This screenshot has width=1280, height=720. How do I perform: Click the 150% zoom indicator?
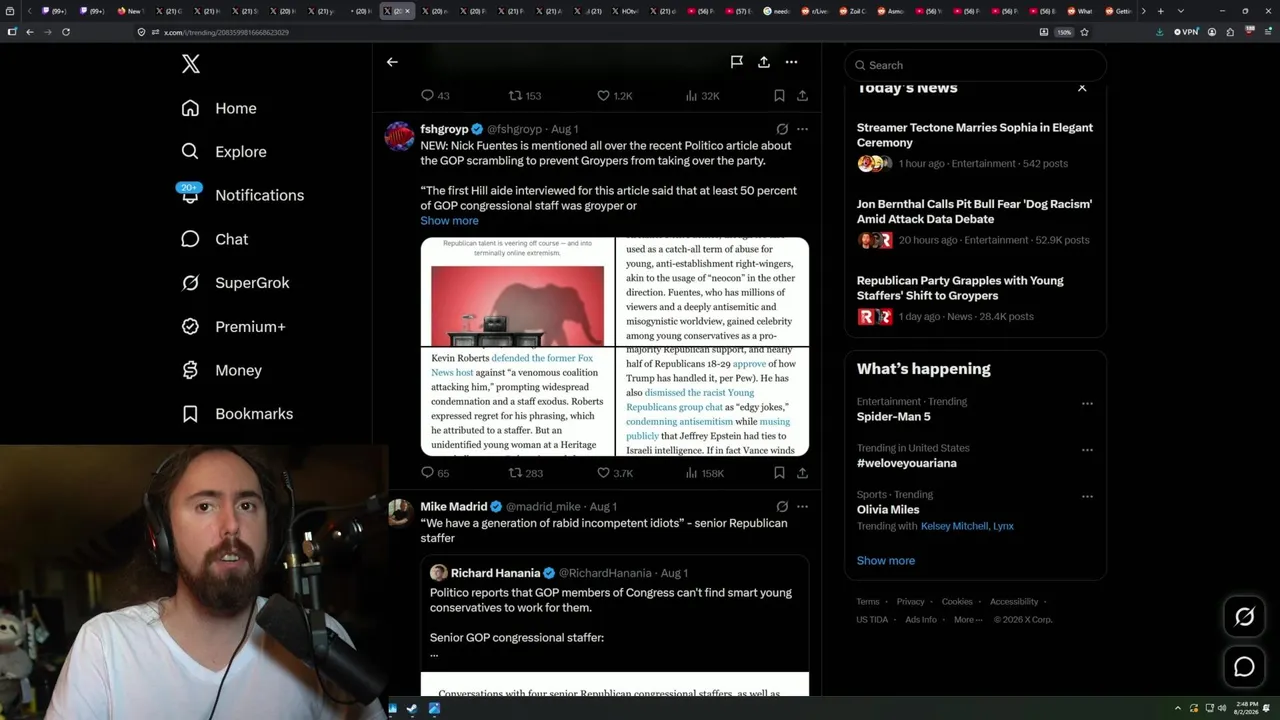pyautogui.click(x=1065, y=32)
